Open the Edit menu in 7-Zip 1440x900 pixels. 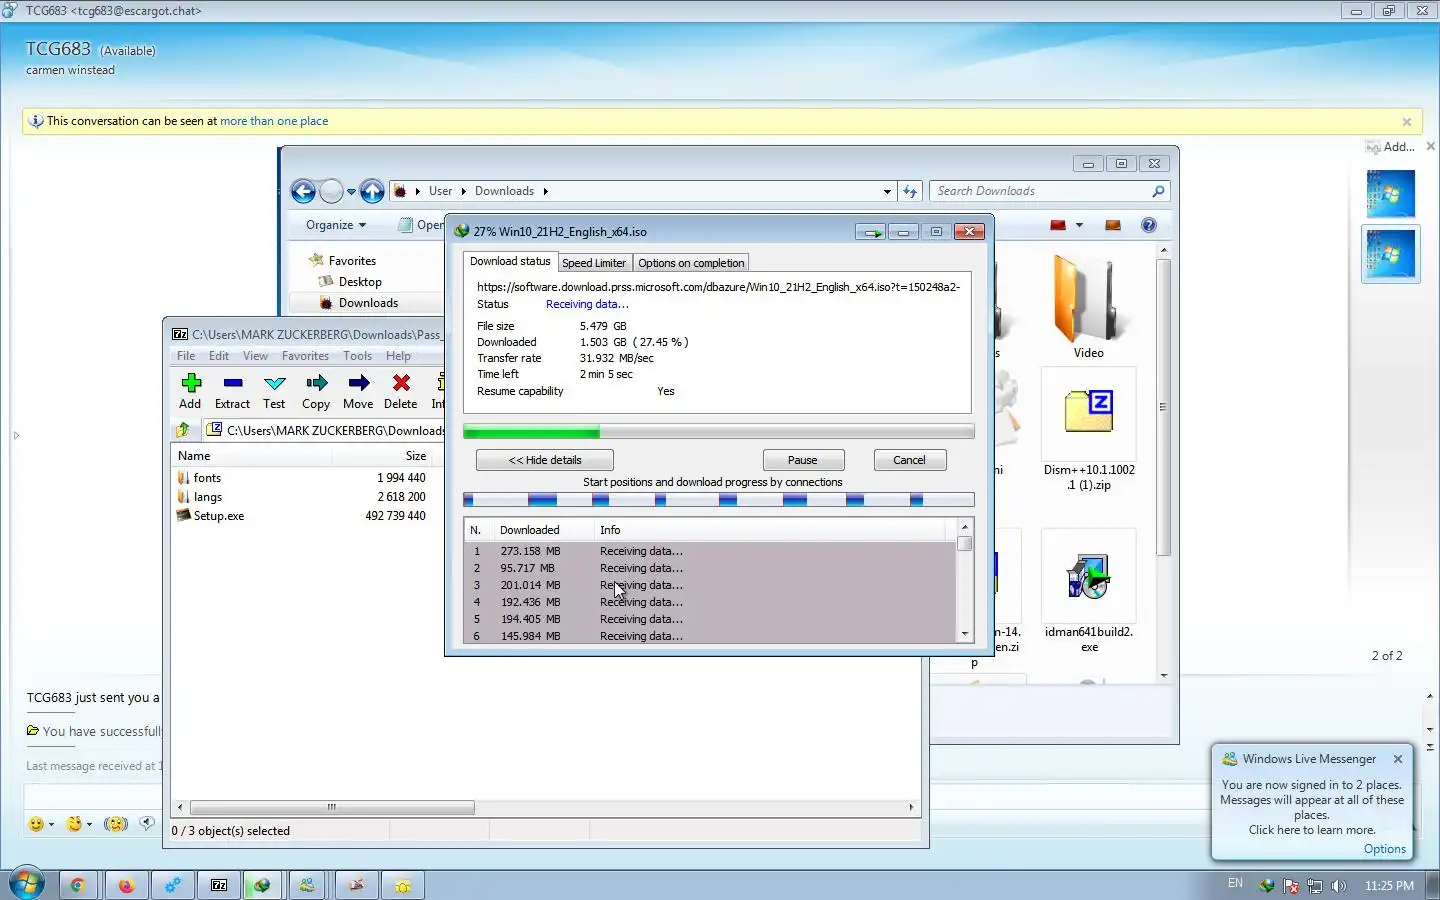[x=219, y=356]
